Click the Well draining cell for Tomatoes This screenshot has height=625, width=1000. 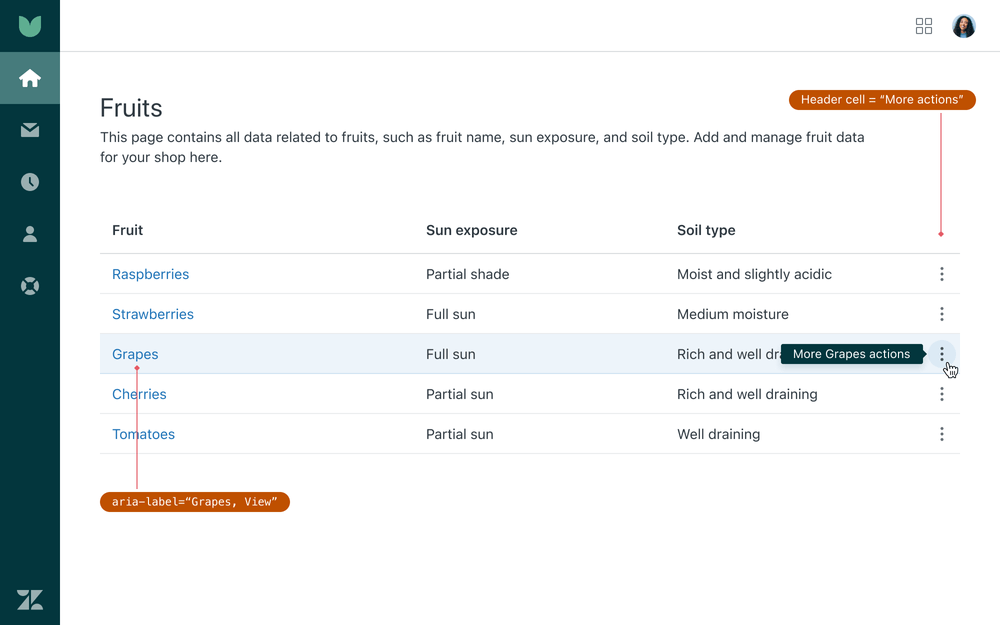click(718, 434)
